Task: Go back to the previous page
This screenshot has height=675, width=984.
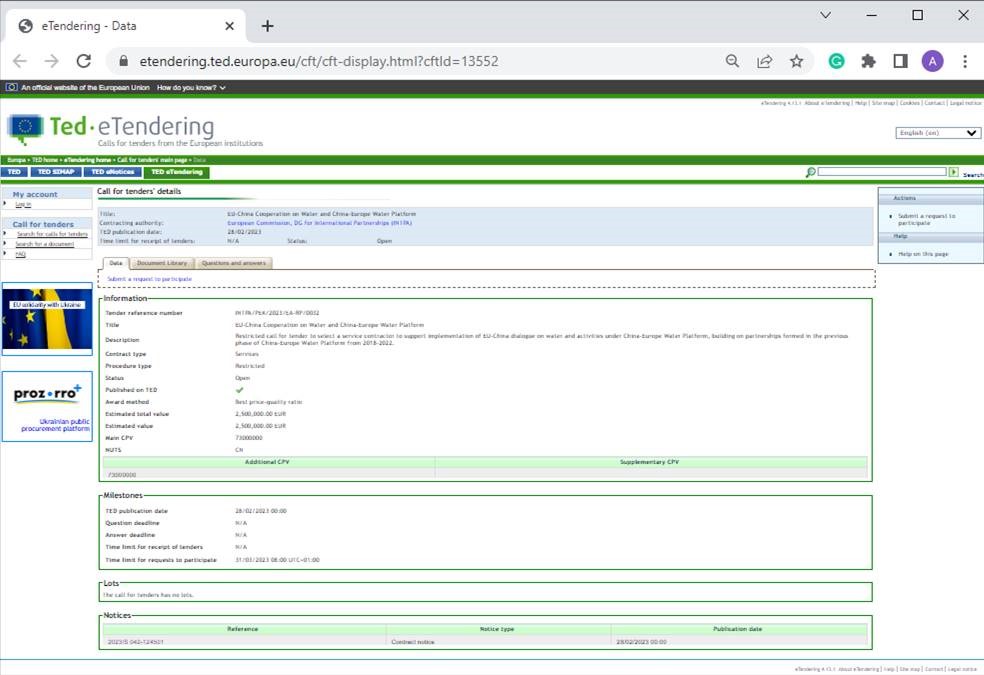Action: [20, 61]
